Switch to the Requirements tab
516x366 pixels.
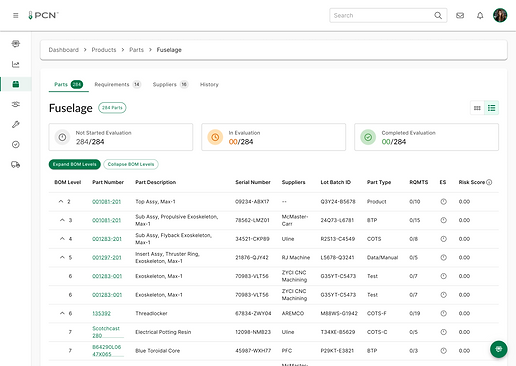click(x=118, y=85)
